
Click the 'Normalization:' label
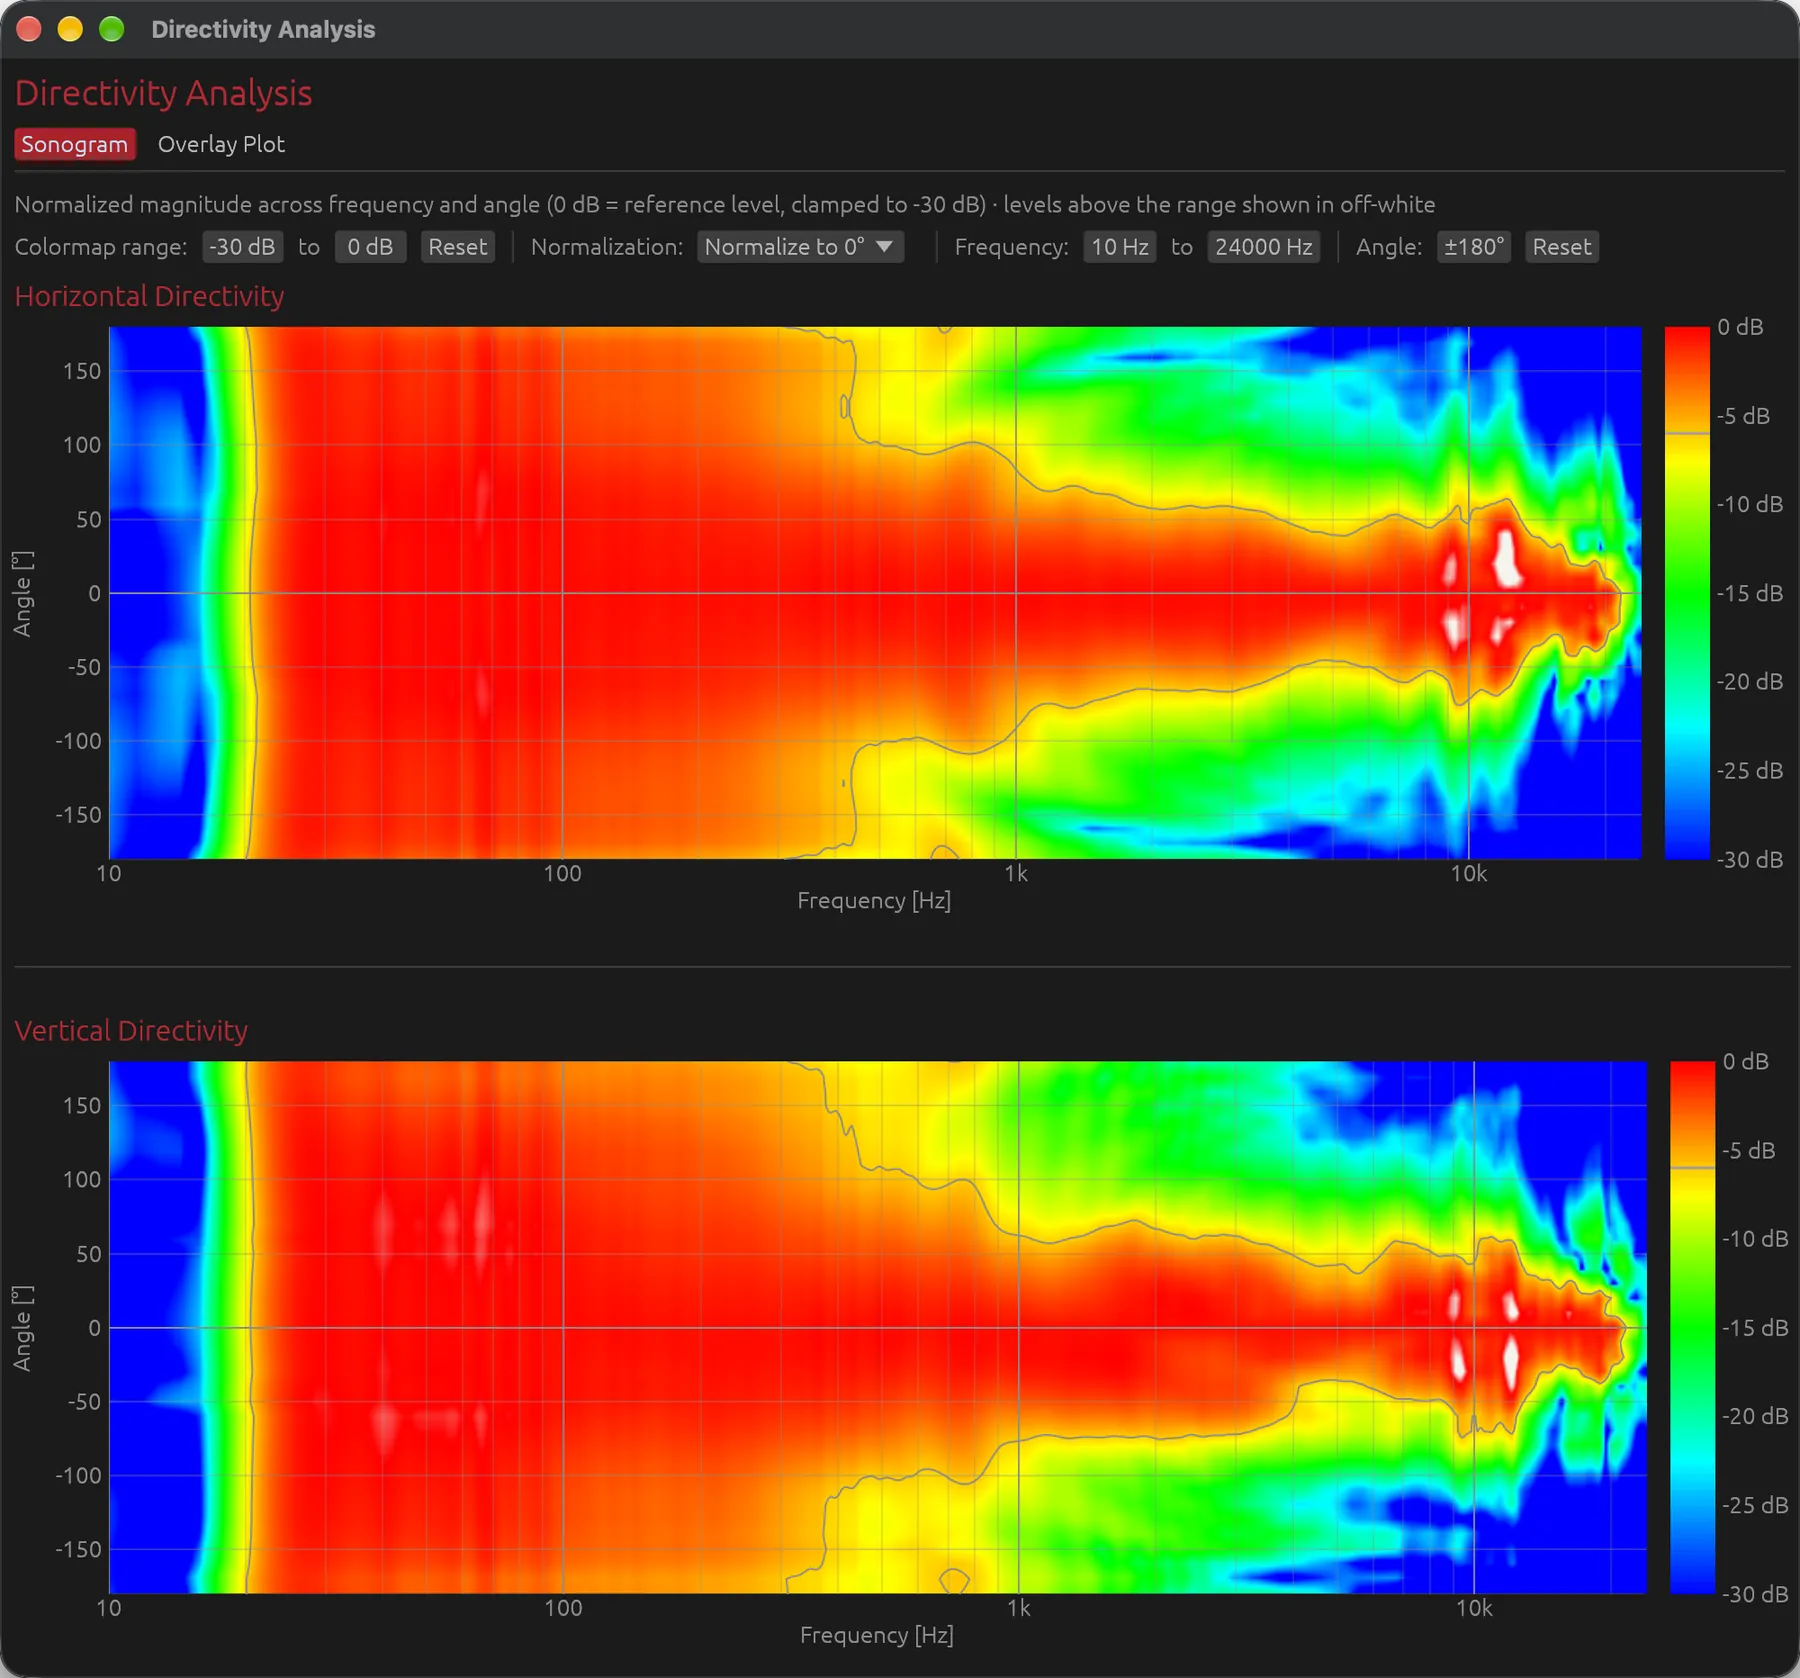click(607, 247)
